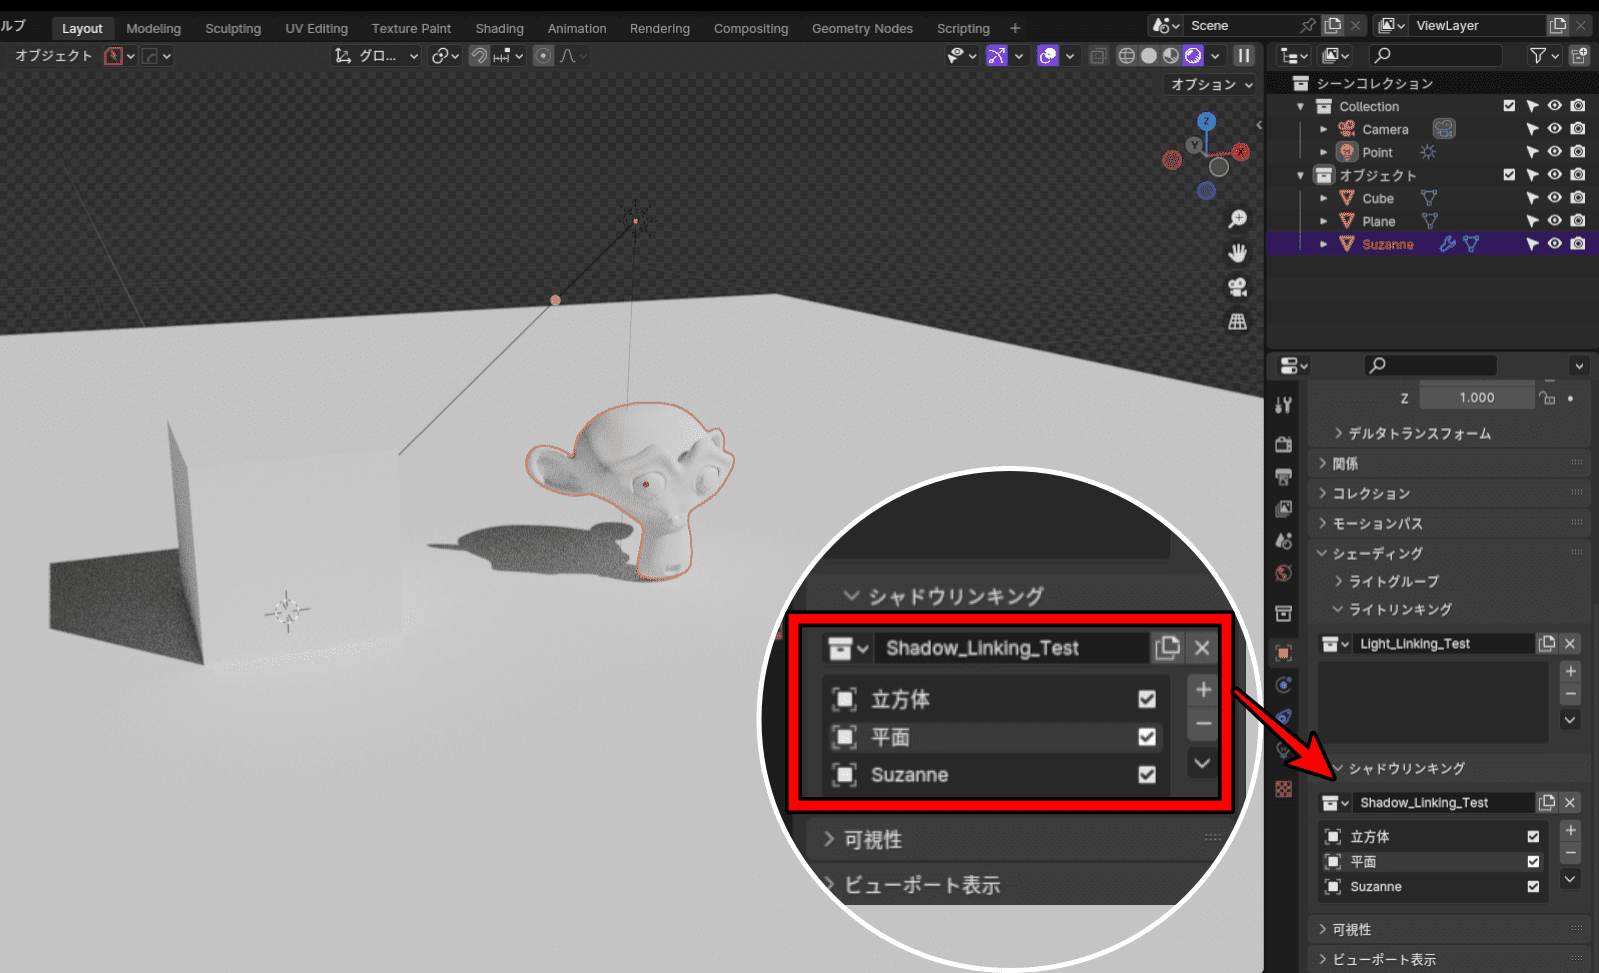Click the outliner search field

[1435, 56]
